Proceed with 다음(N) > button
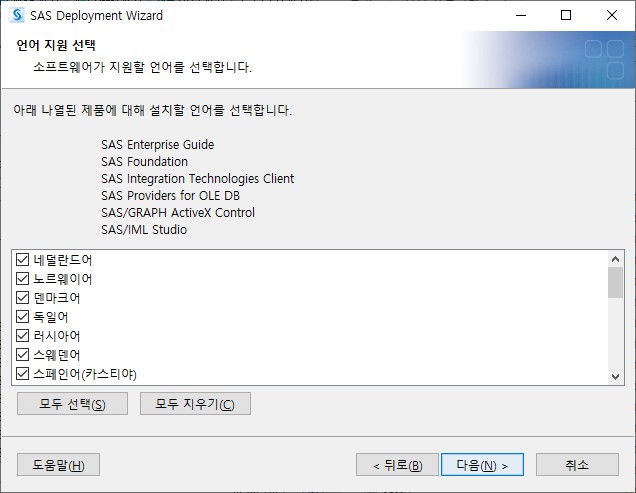Viewport: 636px width, 493px height. coord(482,465)
